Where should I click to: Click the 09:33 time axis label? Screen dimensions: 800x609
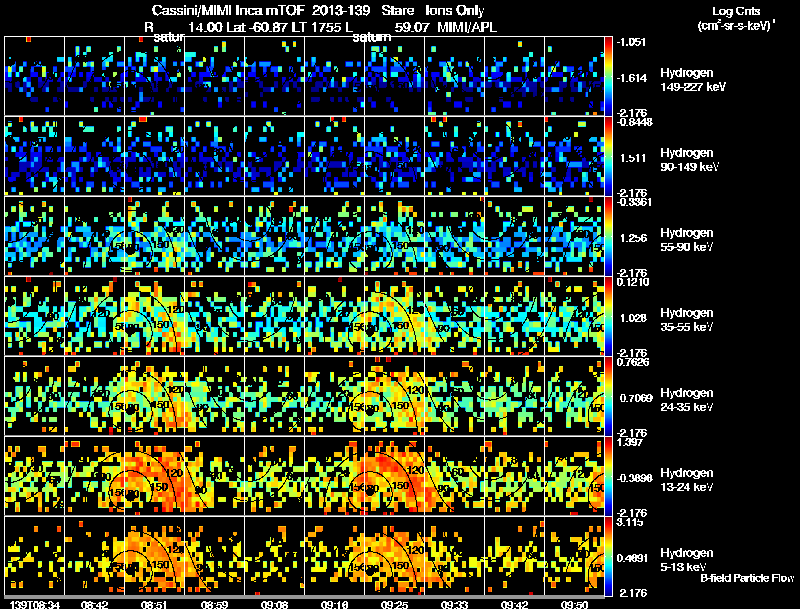[x=454, y=604]
